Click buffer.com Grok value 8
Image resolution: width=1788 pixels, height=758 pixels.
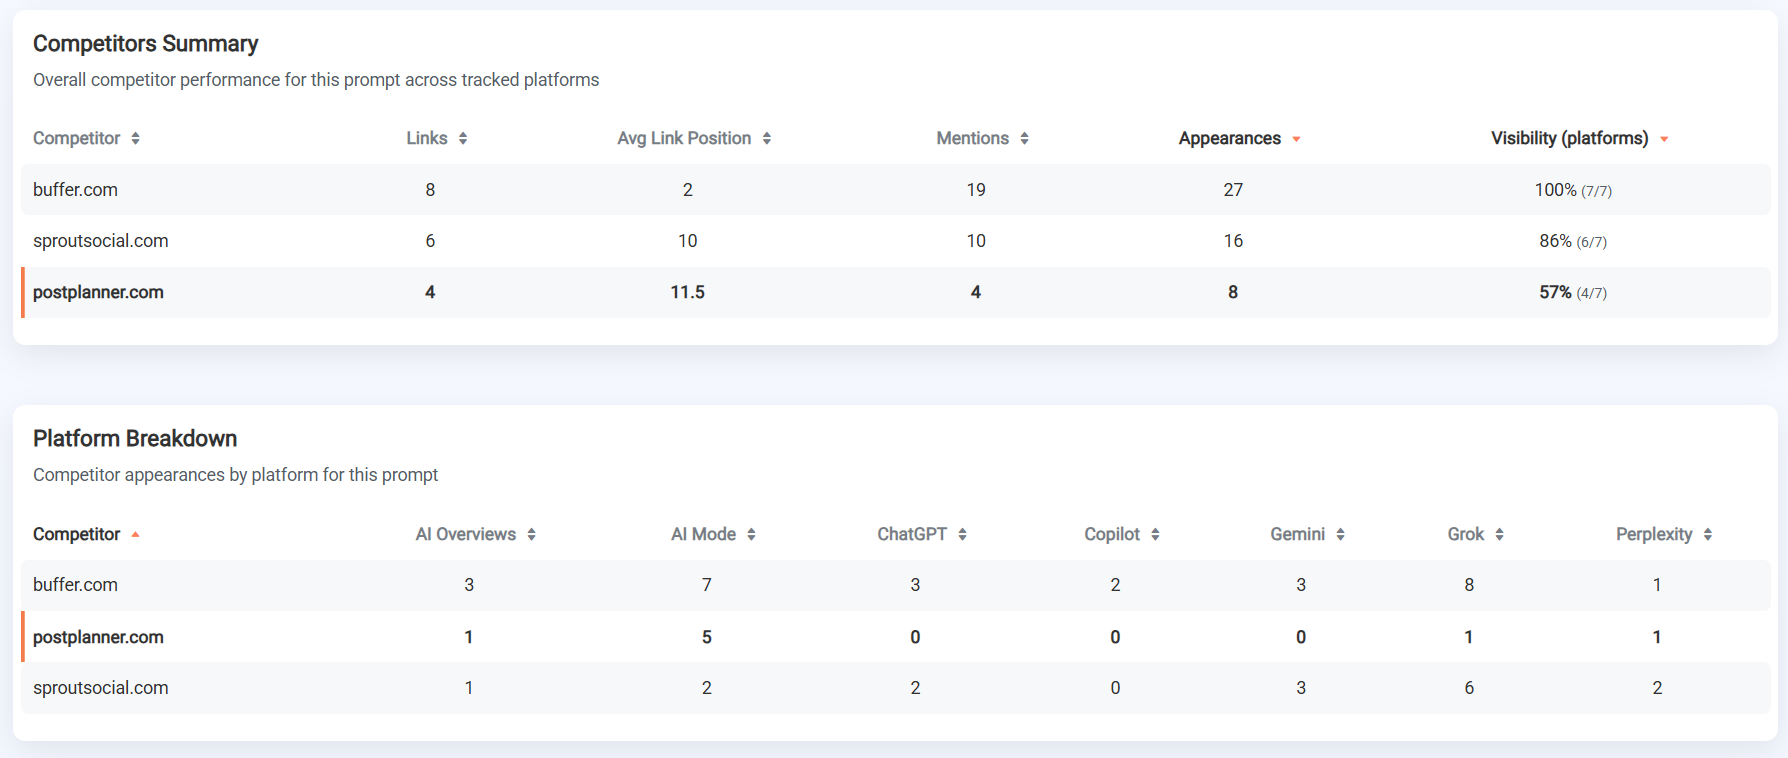click(x=1469, y=585)
